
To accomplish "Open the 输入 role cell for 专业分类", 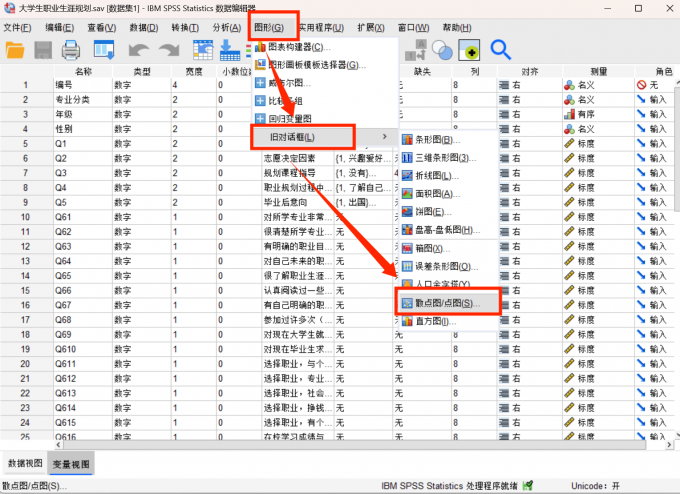I will click(655, 100).
